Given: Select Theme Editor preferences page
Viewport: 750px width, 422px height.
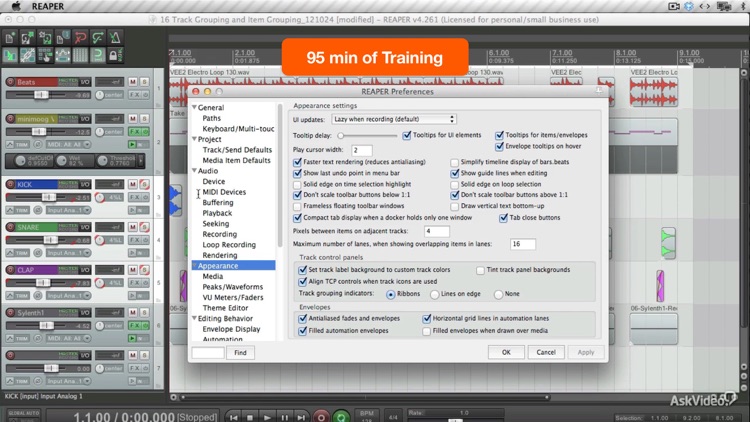Looking at the screenshot, I should point(225,308).
